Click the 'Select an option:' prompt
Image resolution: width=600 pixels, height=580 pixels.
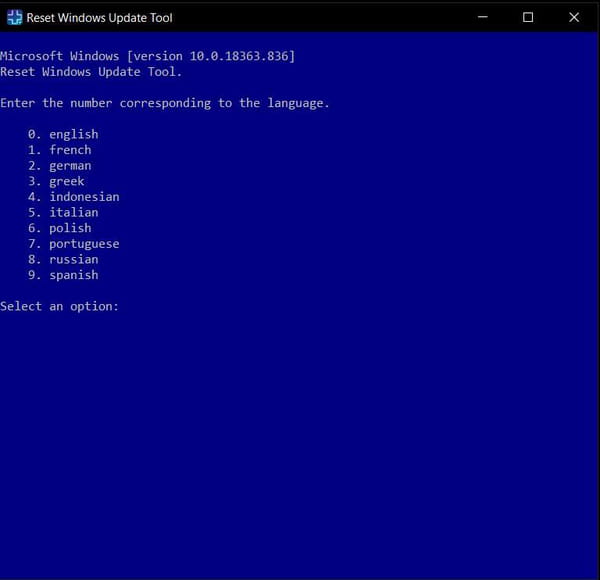(60, 306)
